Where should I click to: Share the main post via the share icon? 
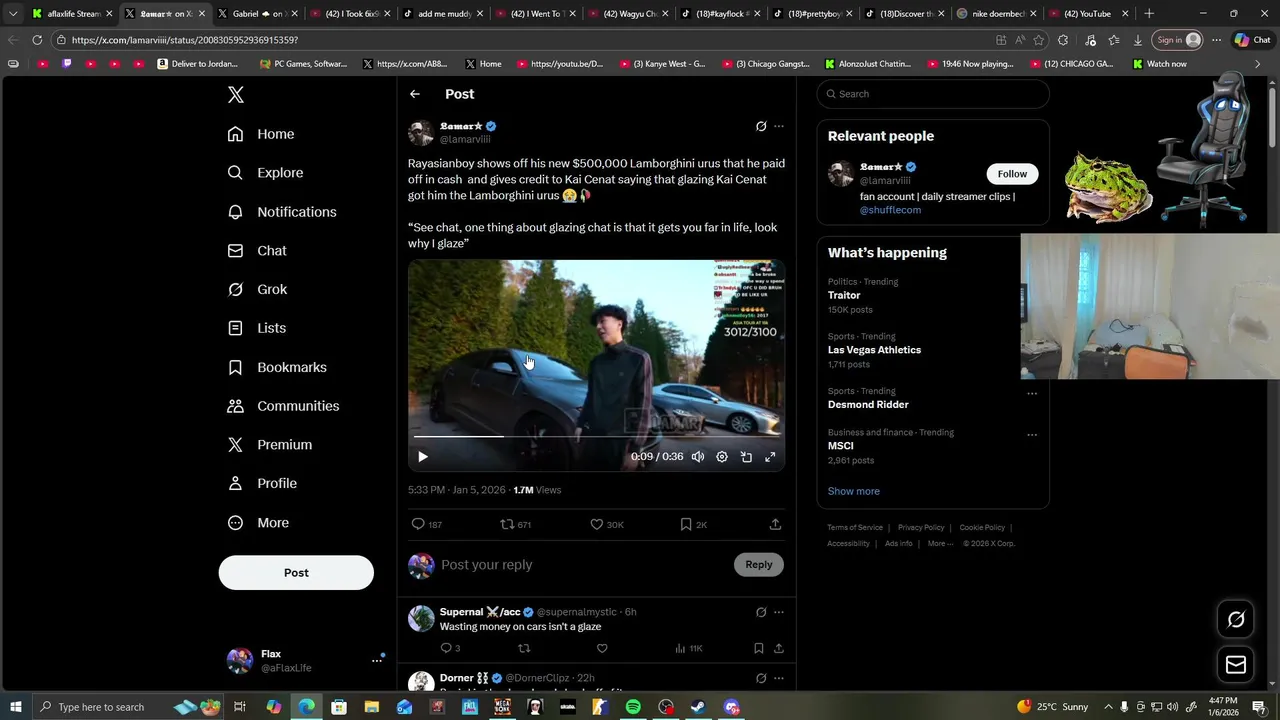[775, 524]
